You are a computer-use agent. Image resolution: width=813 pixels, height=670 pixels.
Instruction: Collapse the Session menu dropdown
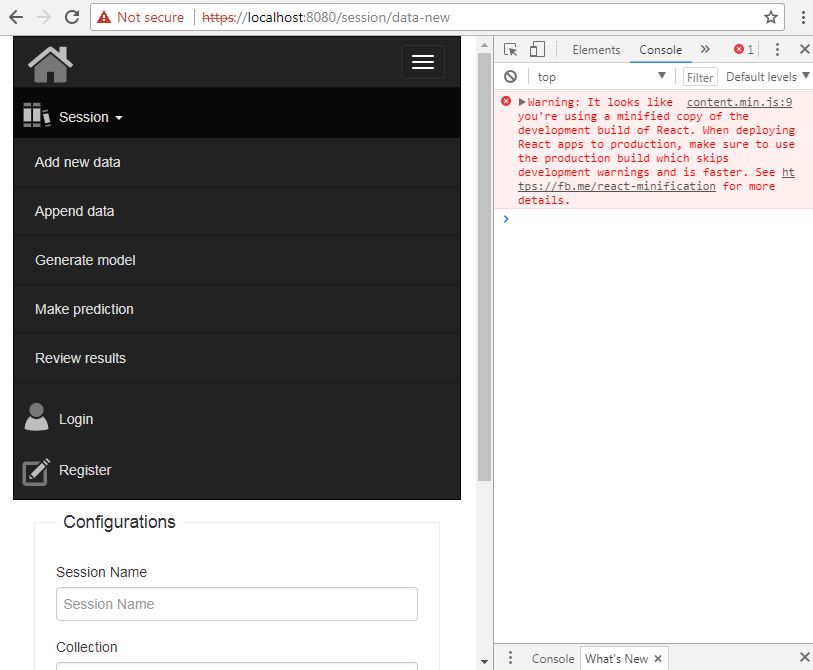pos(83,115)
